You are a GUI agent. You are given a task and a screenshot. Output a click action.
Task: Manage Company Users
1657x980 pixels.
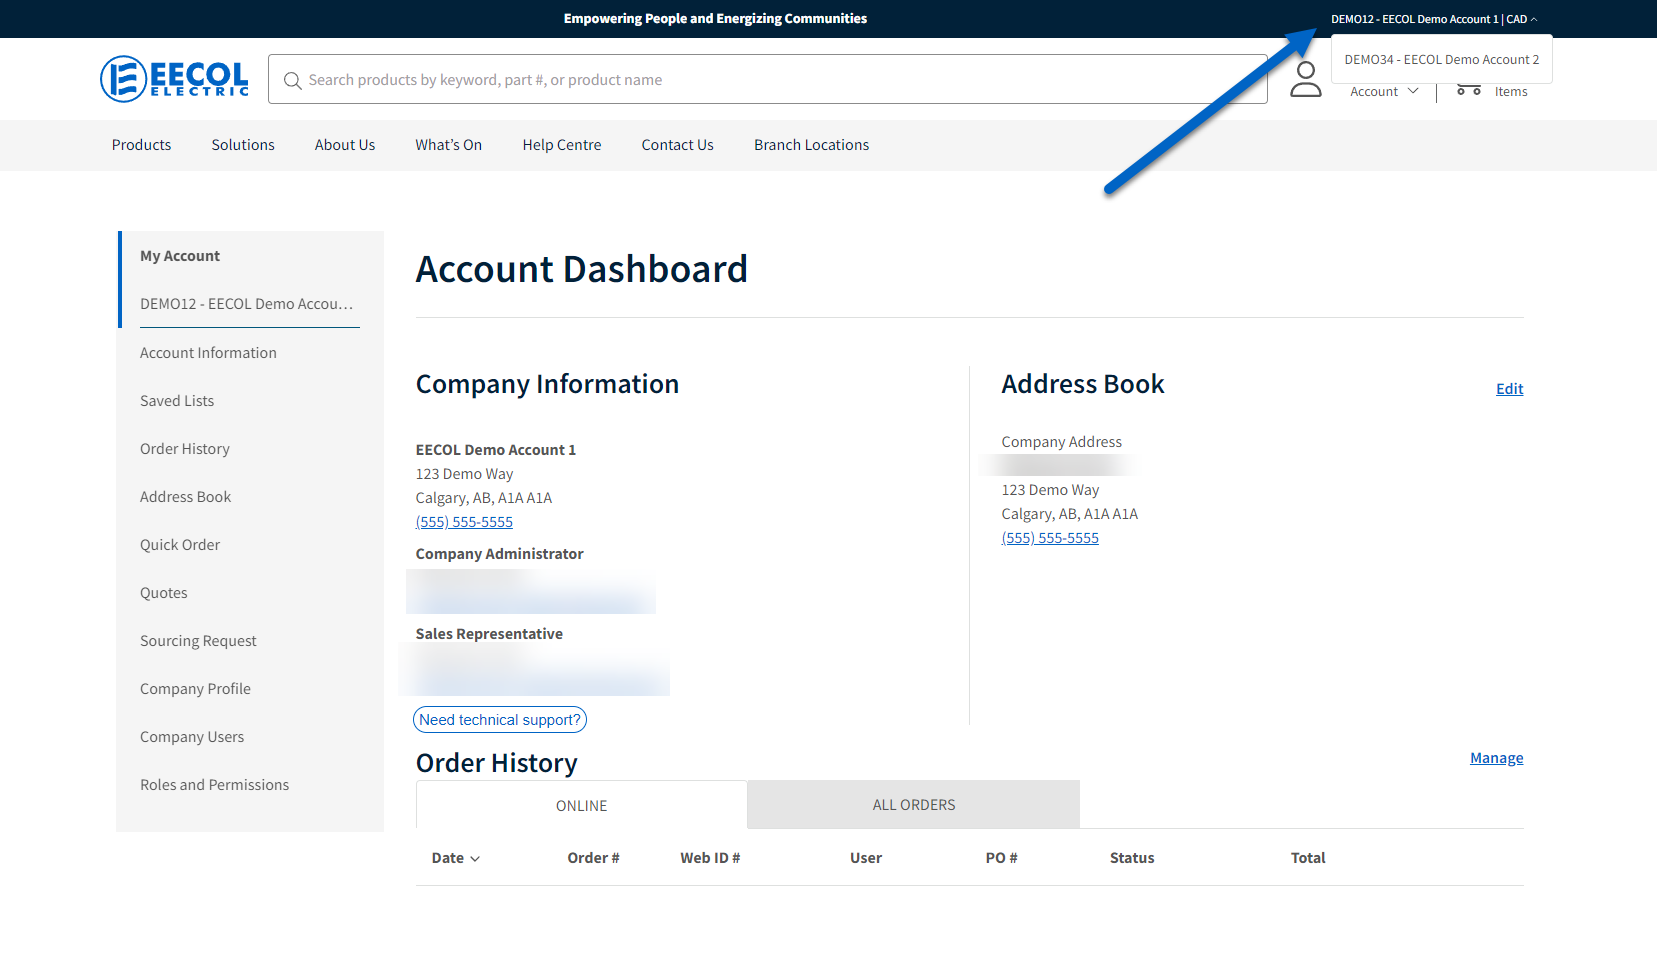pos(192,737)
